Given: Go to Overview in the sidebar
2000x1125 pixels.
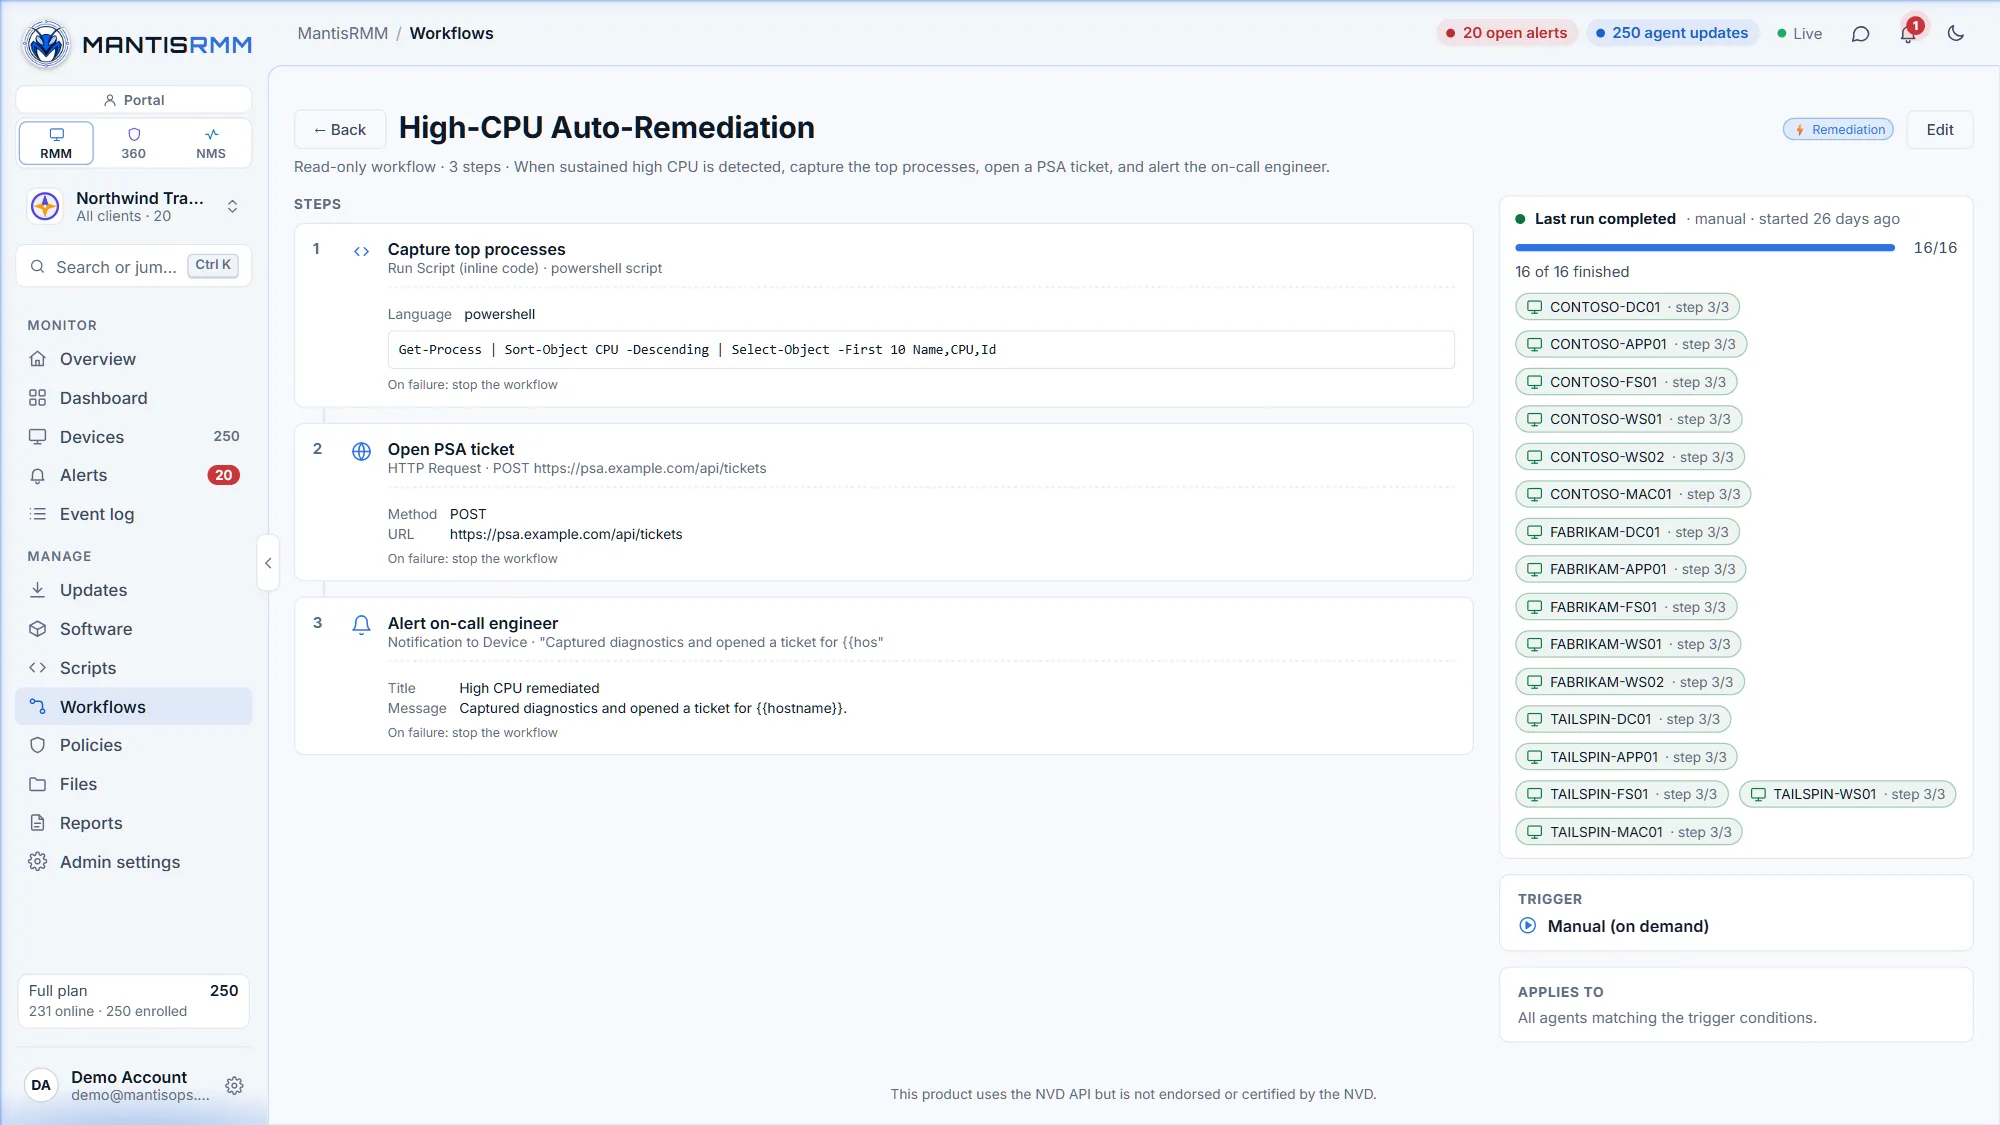Looking at the screenshot, I should 134,359.
